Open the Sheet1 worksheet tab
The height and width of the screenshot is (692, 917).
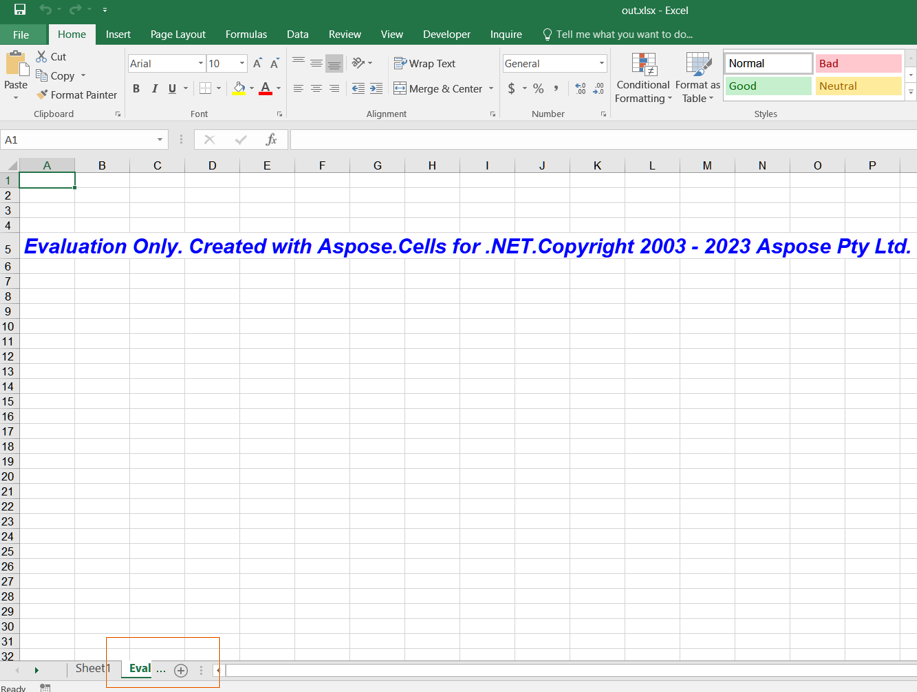(x=92, y=669)
